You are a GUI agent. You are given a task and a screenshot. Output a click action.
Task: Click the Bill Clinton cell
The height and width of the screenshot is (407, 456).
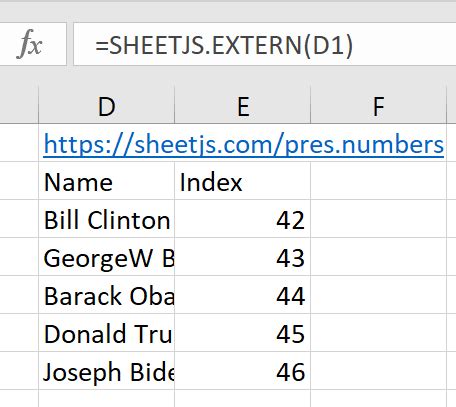tap(107, 220)
